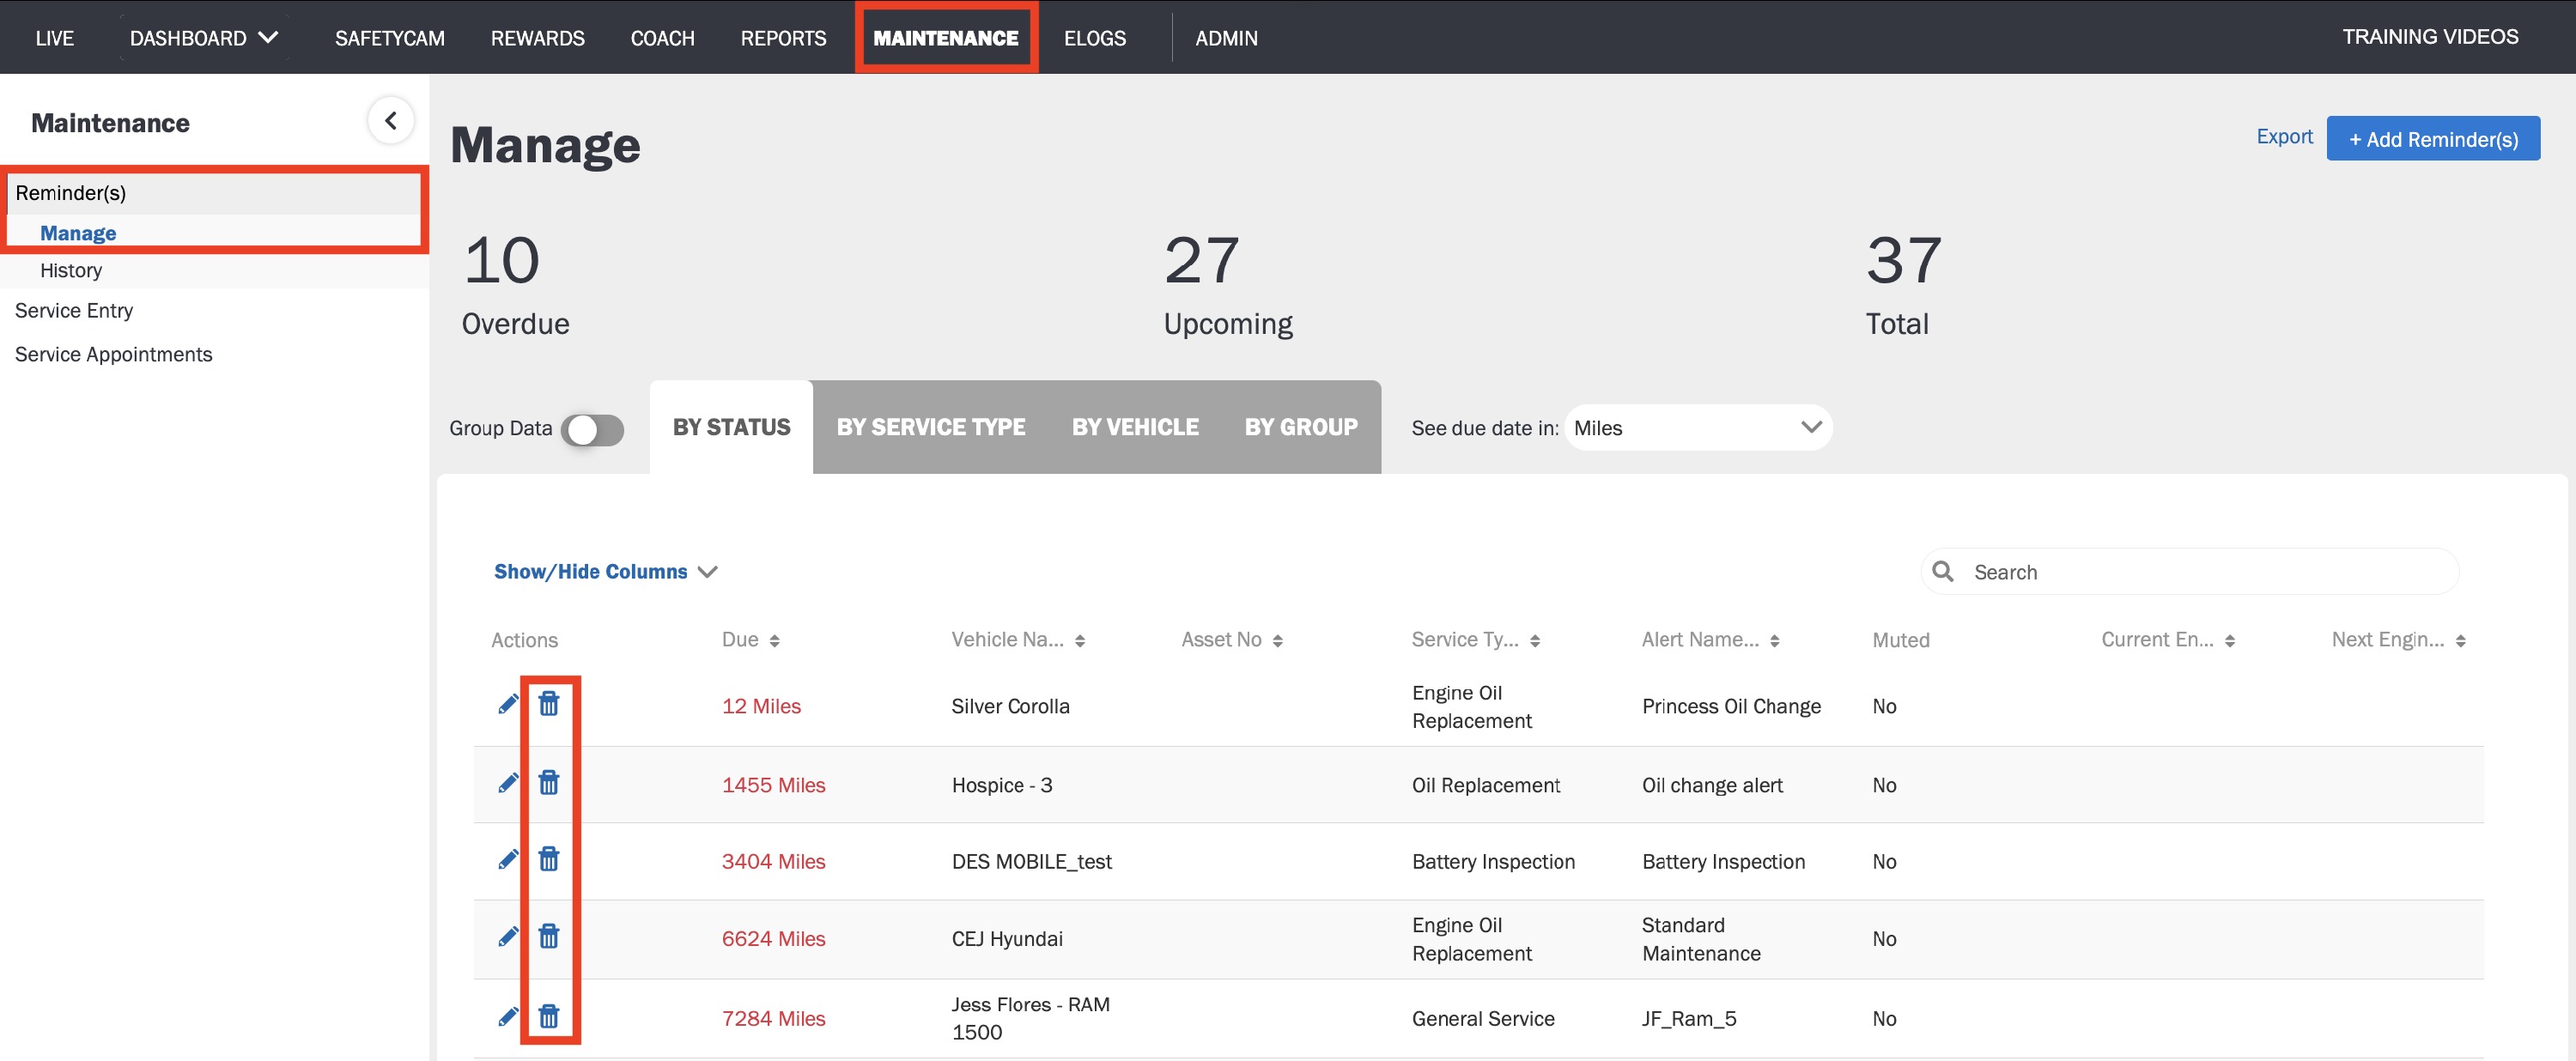Switch to BY SERVICE TYPE tab
The image size is (2576, 1061).
pos(930,427)
